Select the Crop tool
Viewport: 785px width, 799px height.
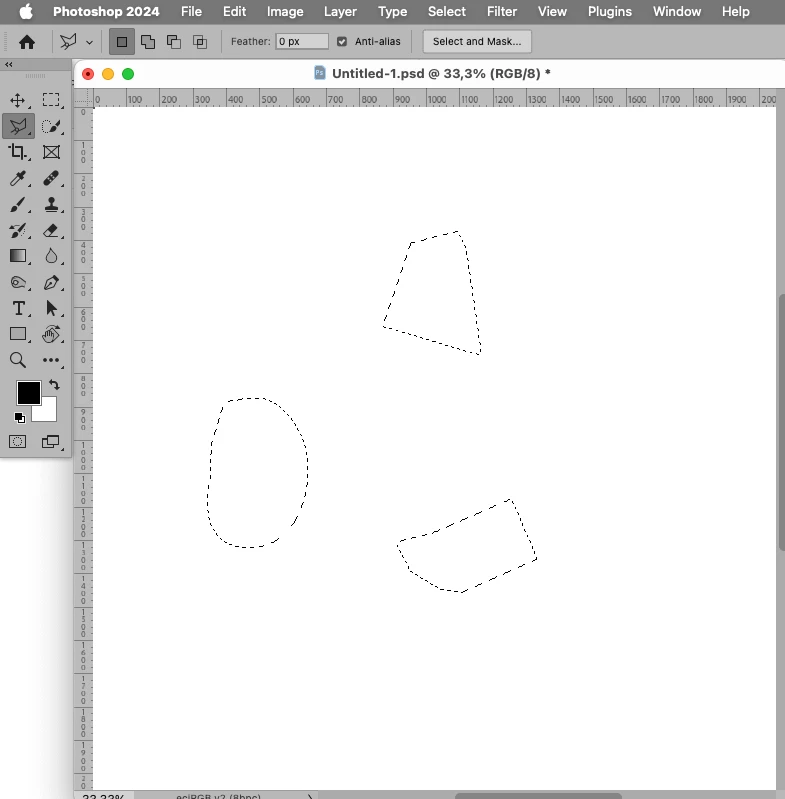point(18,152)
